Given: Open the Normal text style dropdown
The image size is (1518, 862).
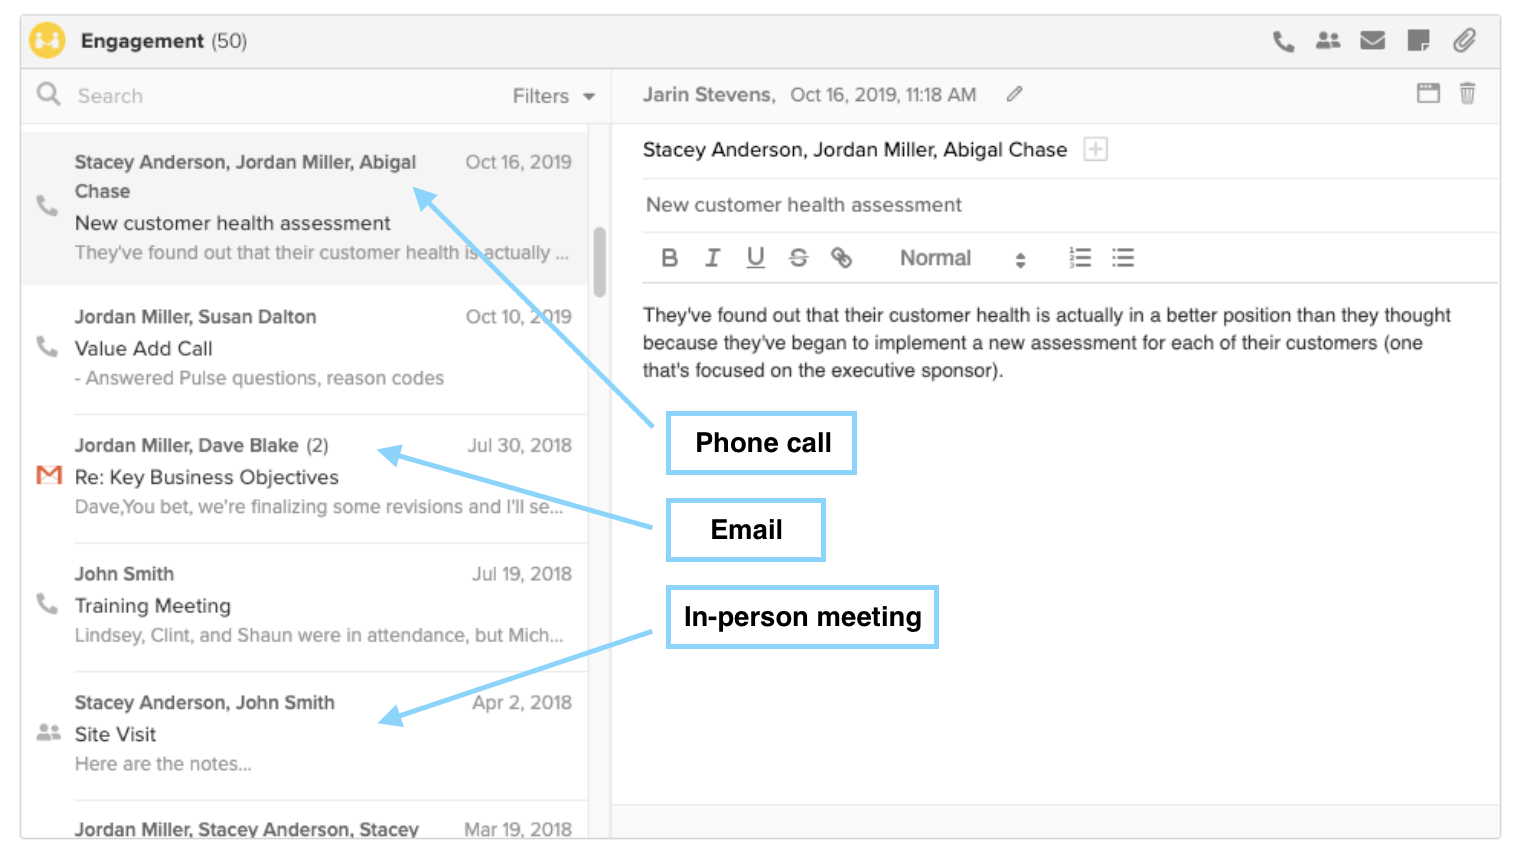Looking at the screenshot, I should tap(962, 258).
